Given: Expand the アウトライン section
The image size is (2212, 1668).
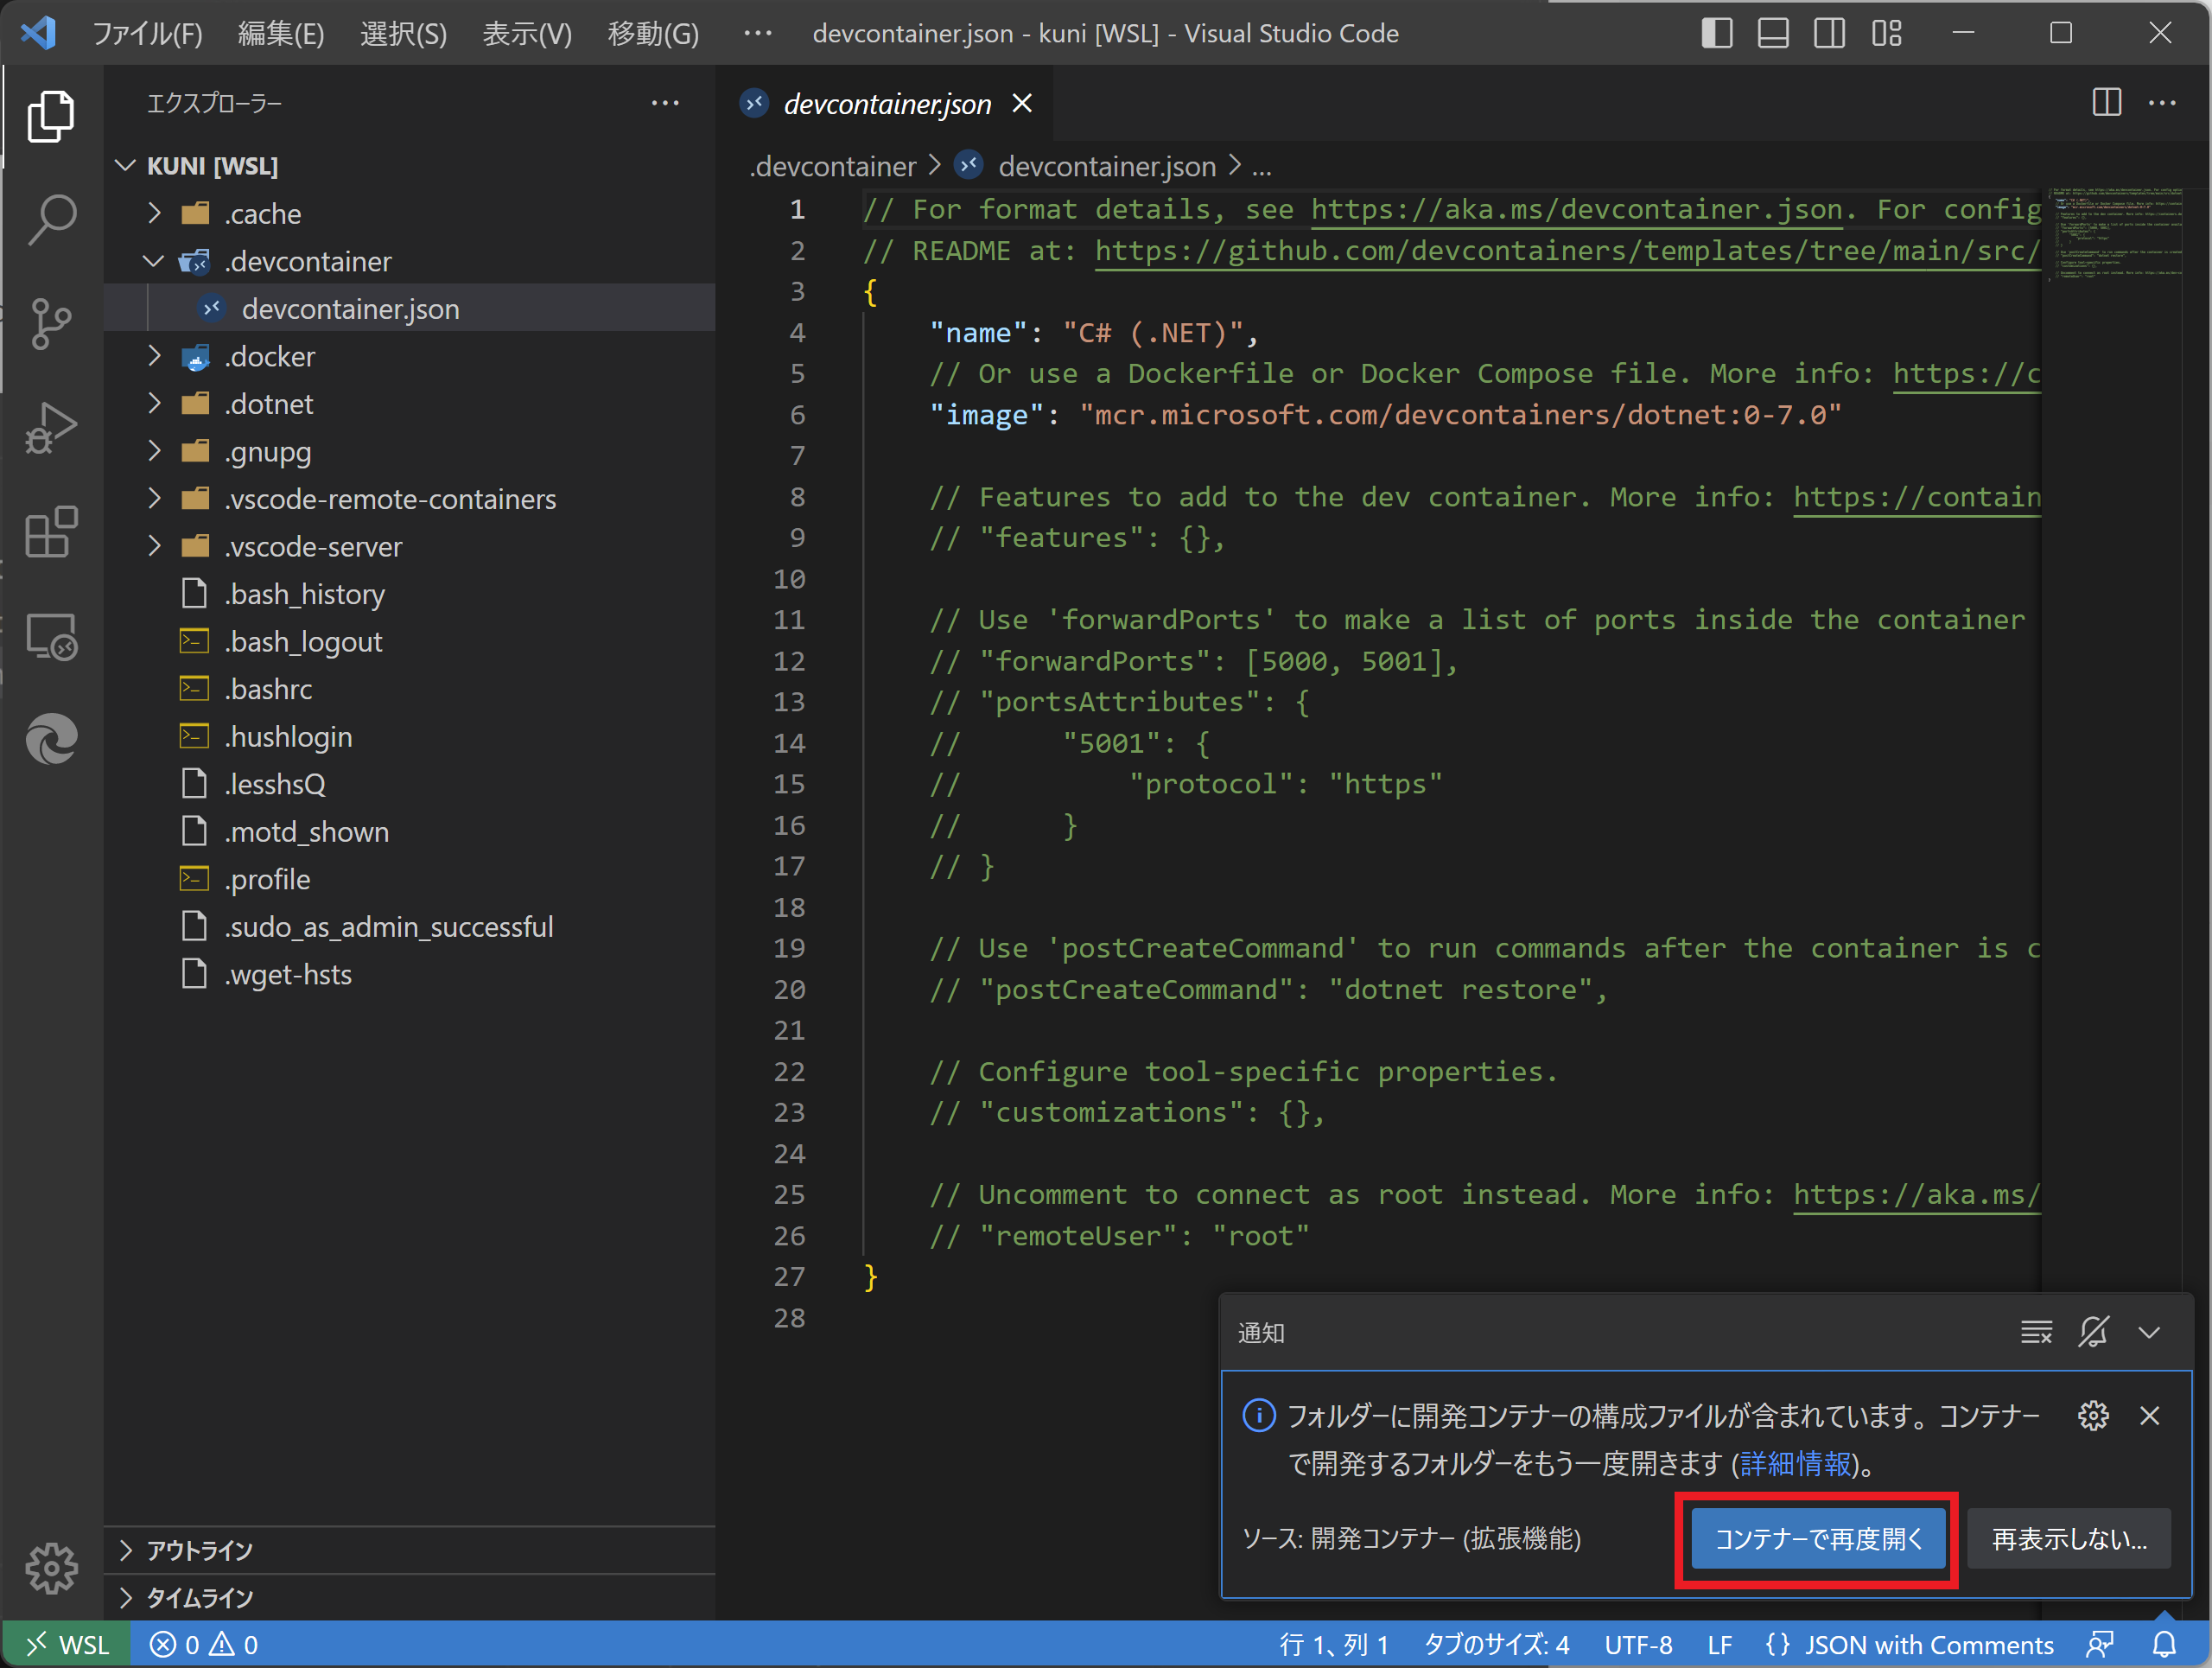Looking at the screenshot, I should [x=410, y=1550].
